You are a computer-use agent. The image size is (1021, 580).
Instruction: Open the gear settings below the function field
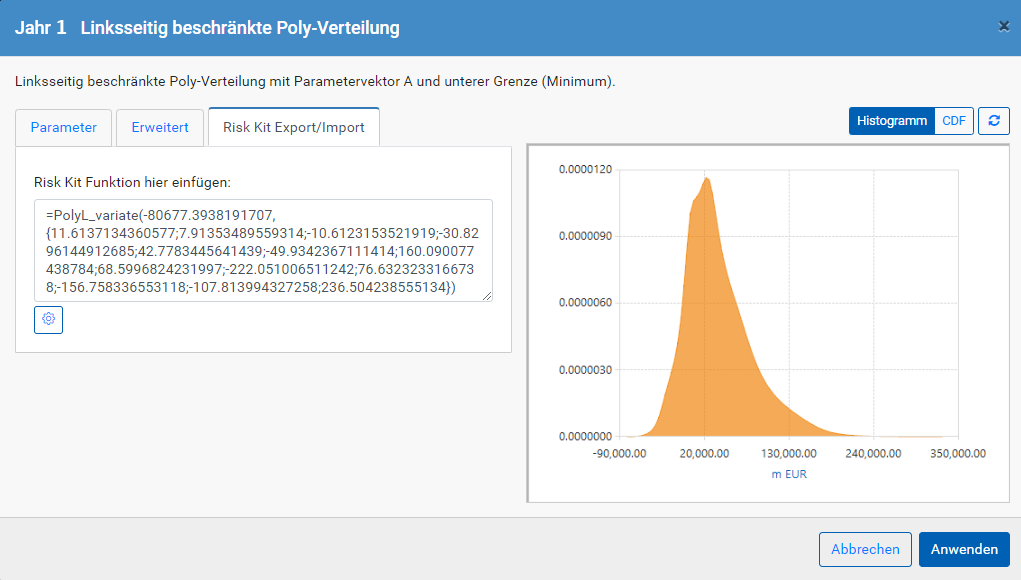tap(48, 320)
